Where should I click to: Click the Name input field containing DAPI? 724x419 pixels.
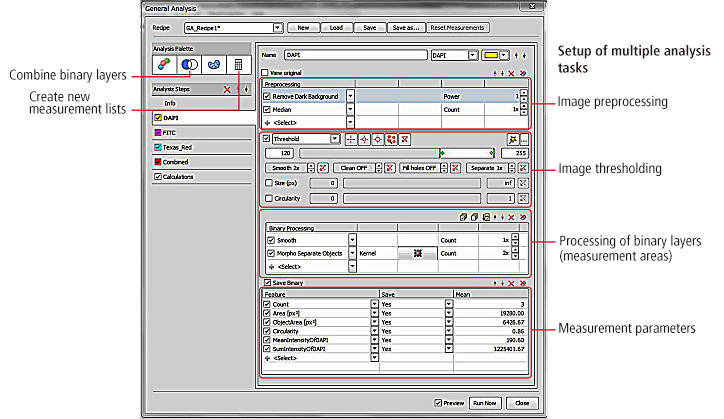(x=355, y=56)
